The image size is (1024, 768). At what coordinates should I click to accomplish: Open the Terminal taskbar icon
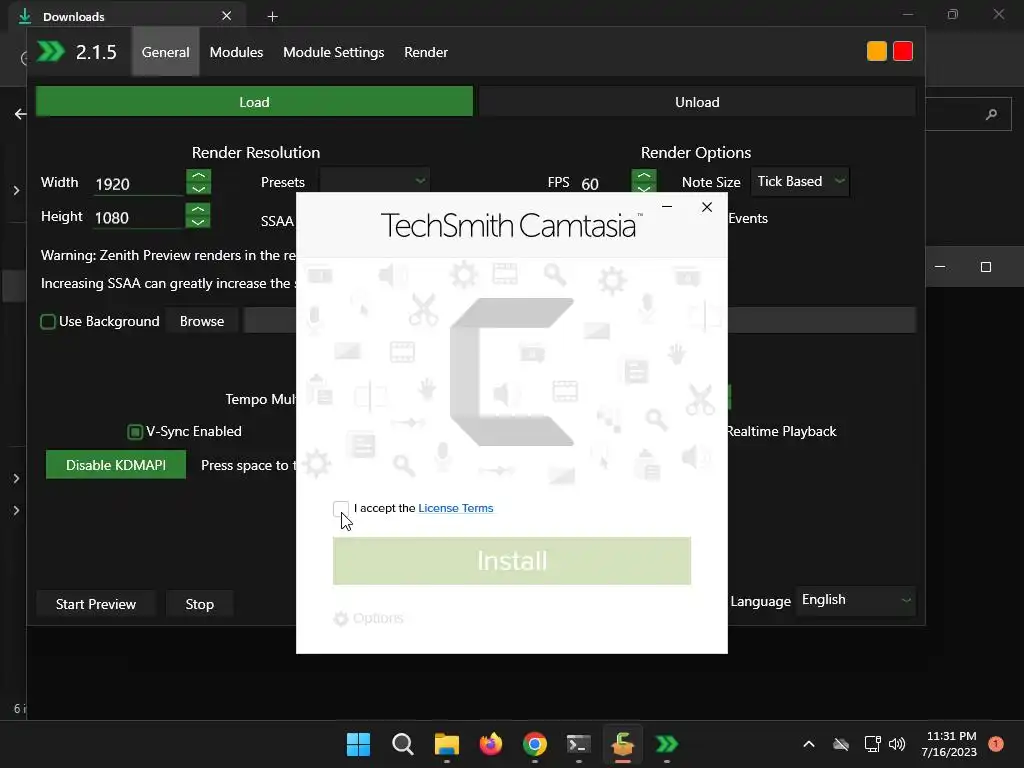(579, 744)
